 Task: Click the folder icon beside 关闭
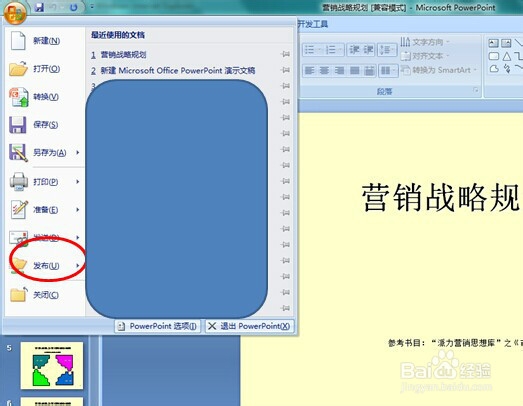click(x=19, y=295)
